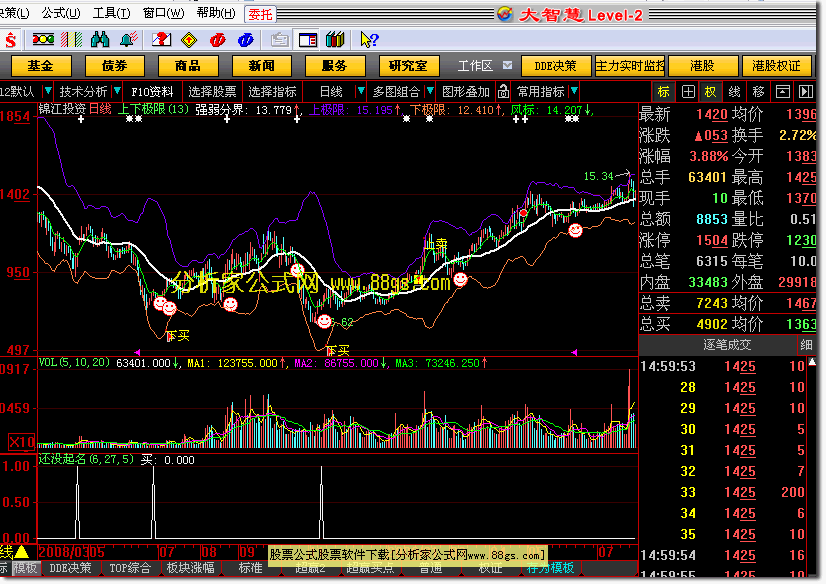The height and width of the screenshot is (584, 826).
Task: Click the trade list scrollbar up arrow
Action: (812, 362)
